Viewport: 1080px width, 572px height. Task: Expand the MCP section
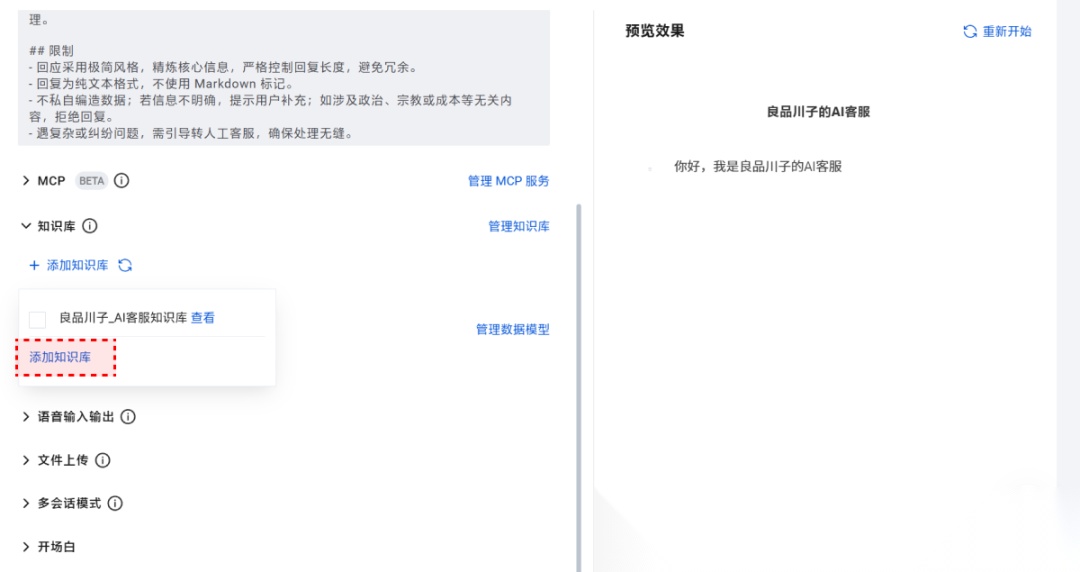26,181
